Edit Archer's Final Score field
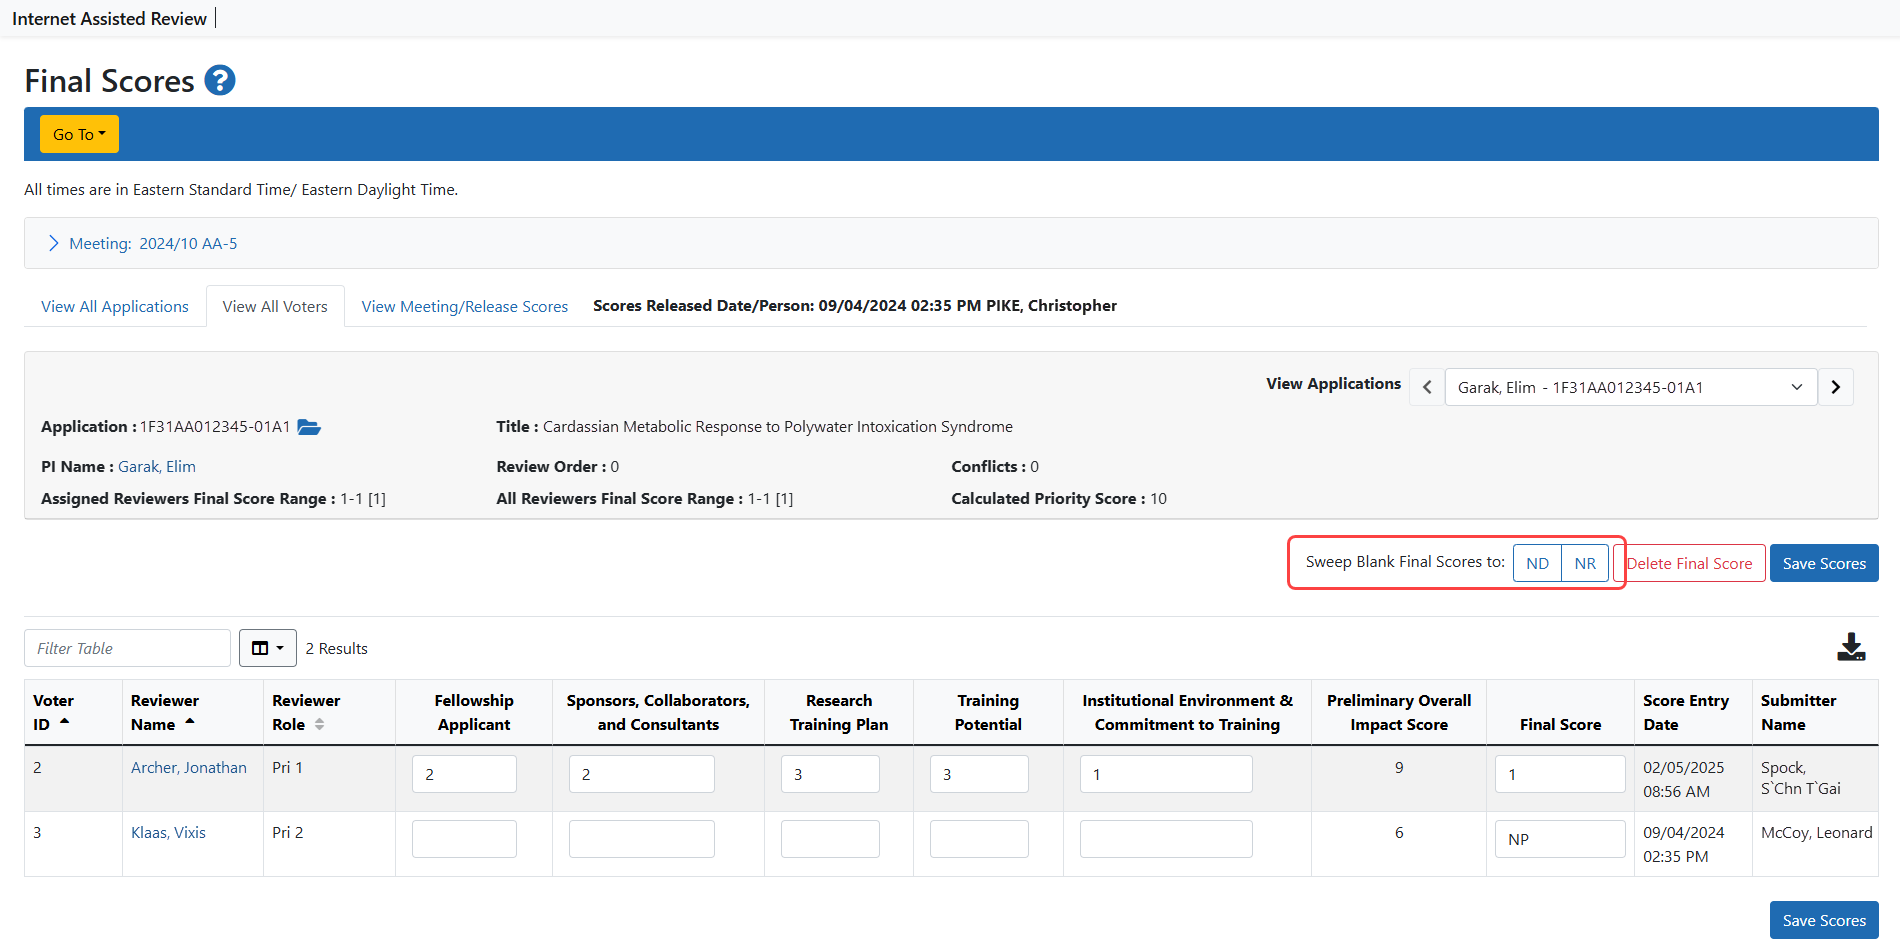Screen dimensions: 1900x952 point(1560,774)
